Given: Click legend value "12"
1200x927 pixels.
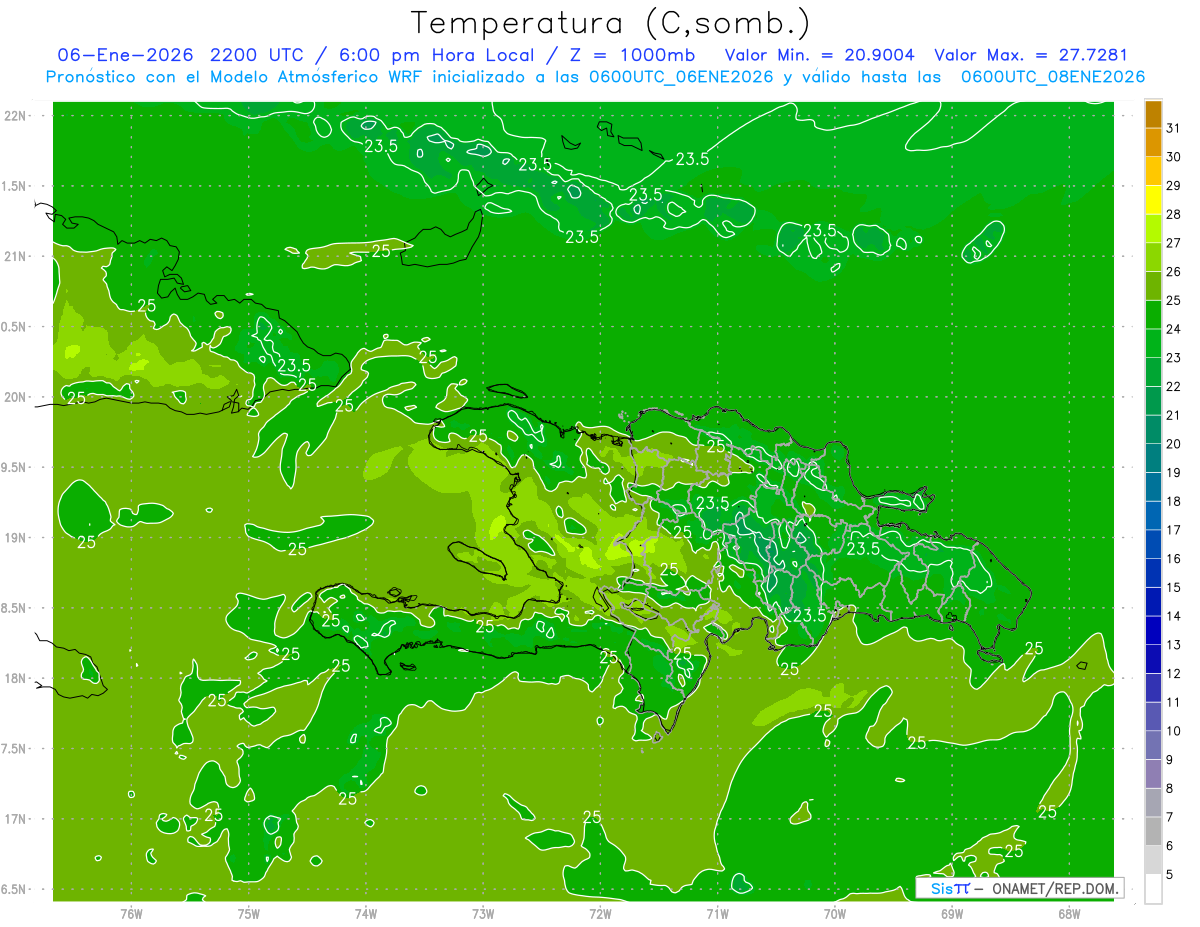Looking at the screenshot, I should click(x=1173, y=674).
